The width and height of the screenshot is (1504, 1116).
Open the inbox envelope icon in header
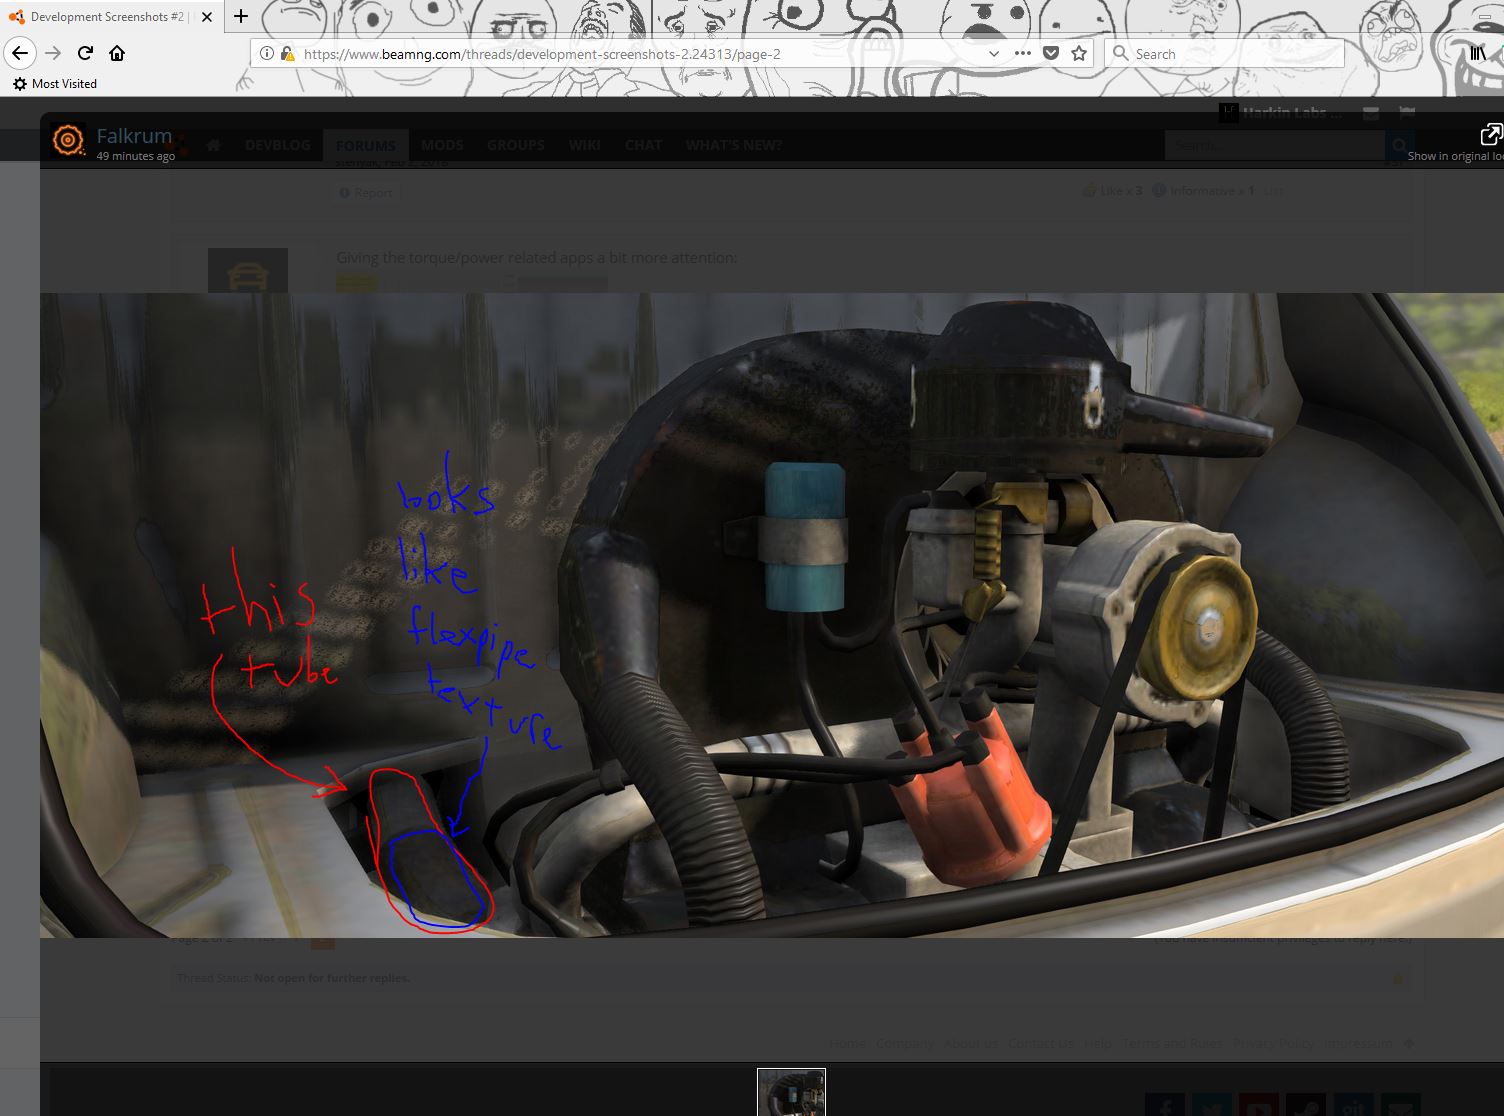pyautogui.click(x=1371, y=113)
